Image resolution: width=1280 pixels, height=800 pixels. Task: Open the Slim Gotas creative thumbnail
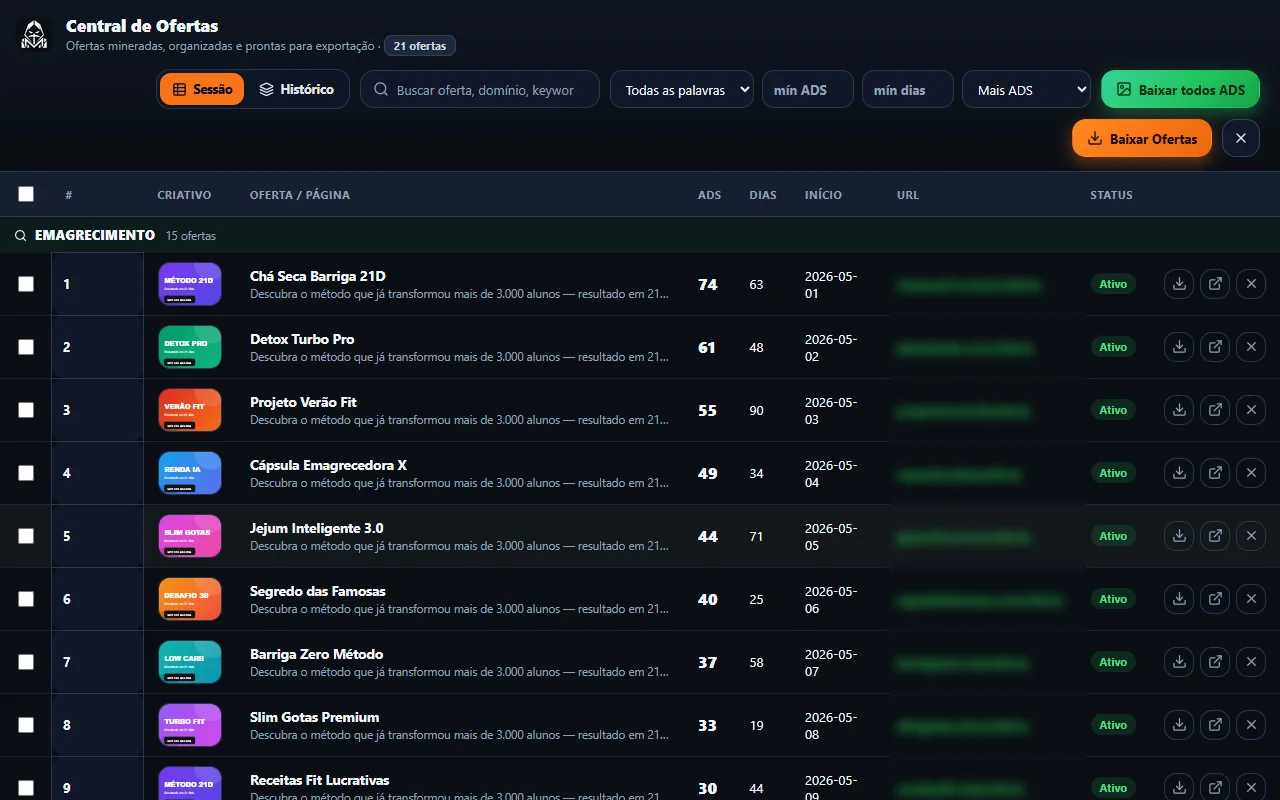coord(190,536)
